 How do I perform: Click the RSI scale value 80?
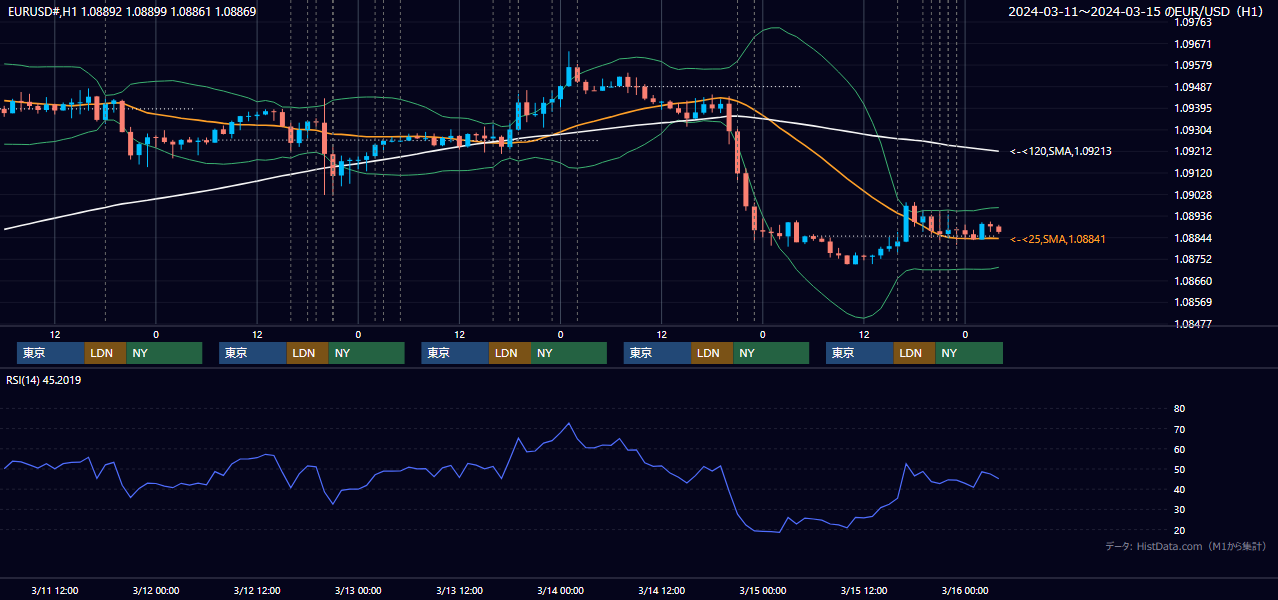pos(1179,409)
